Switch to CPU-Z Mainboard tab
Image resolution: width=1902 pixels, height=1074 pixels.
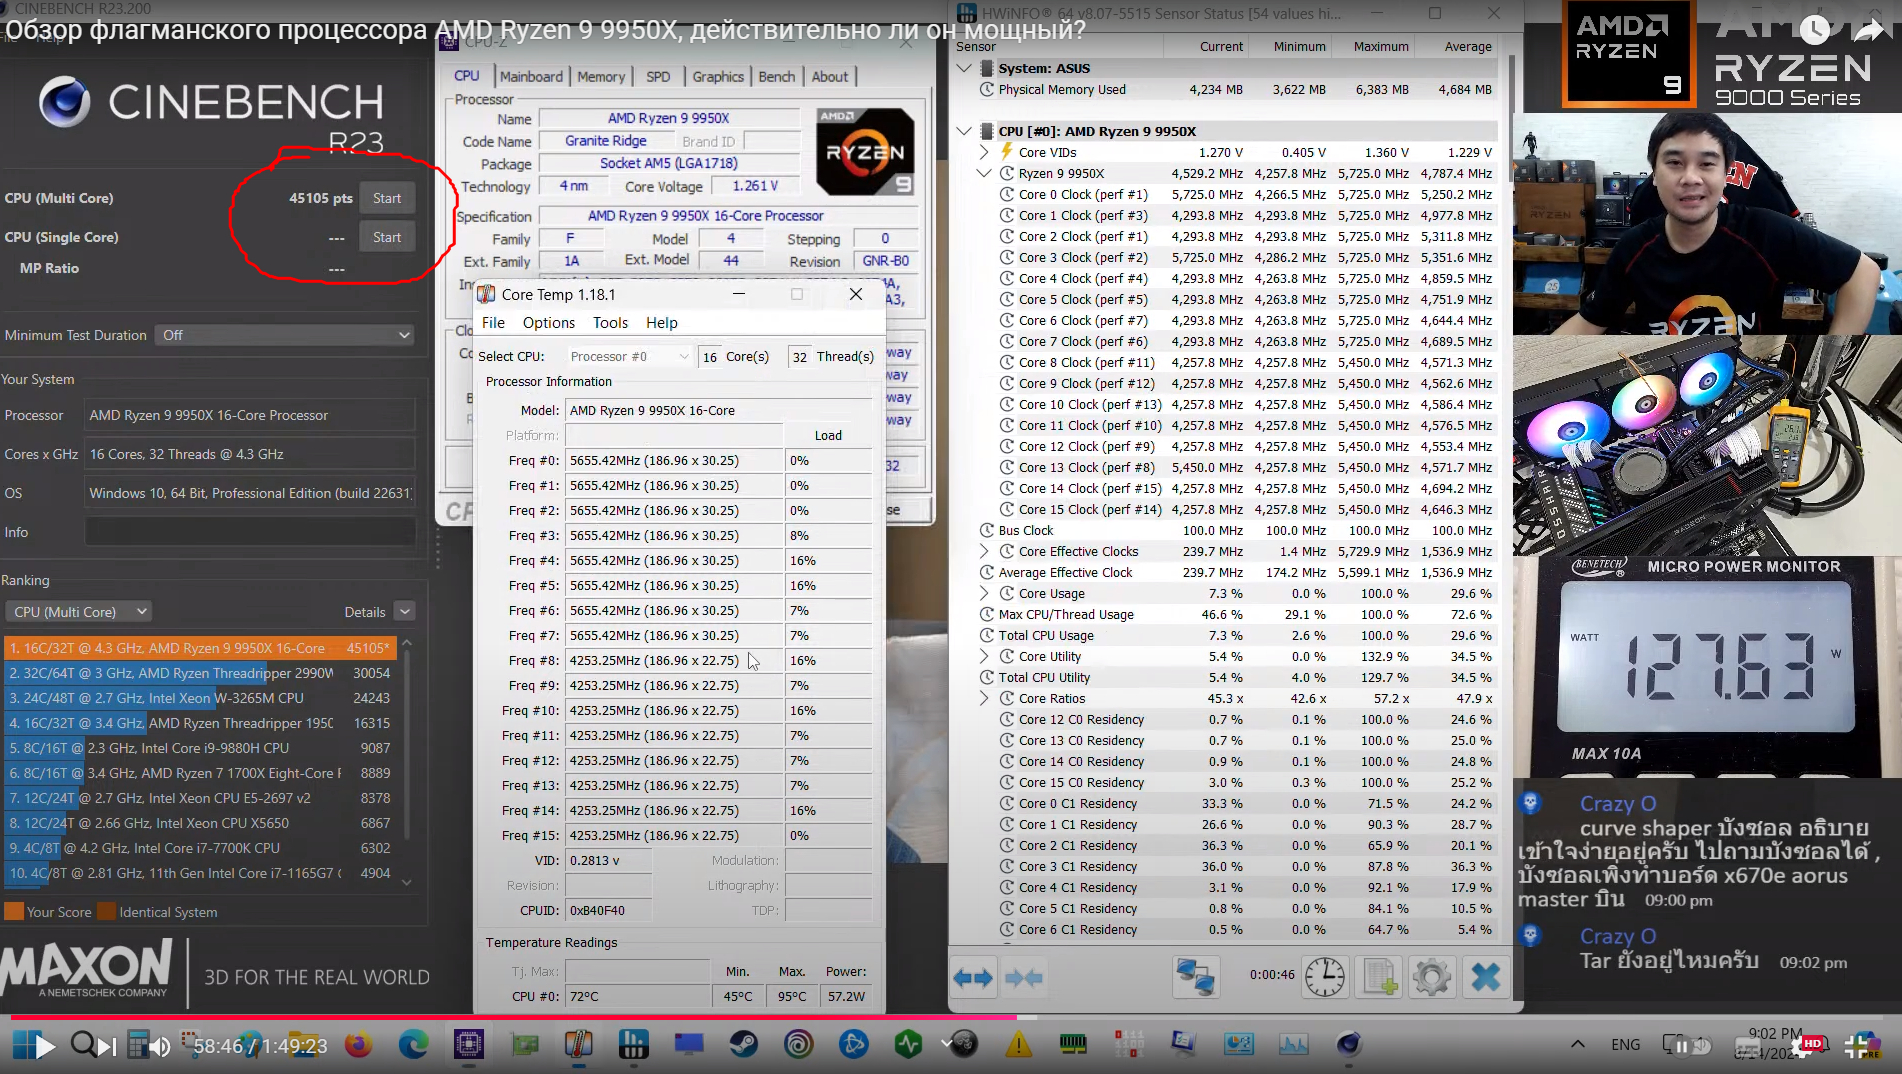pyautogui.click(x=531, y=76)
